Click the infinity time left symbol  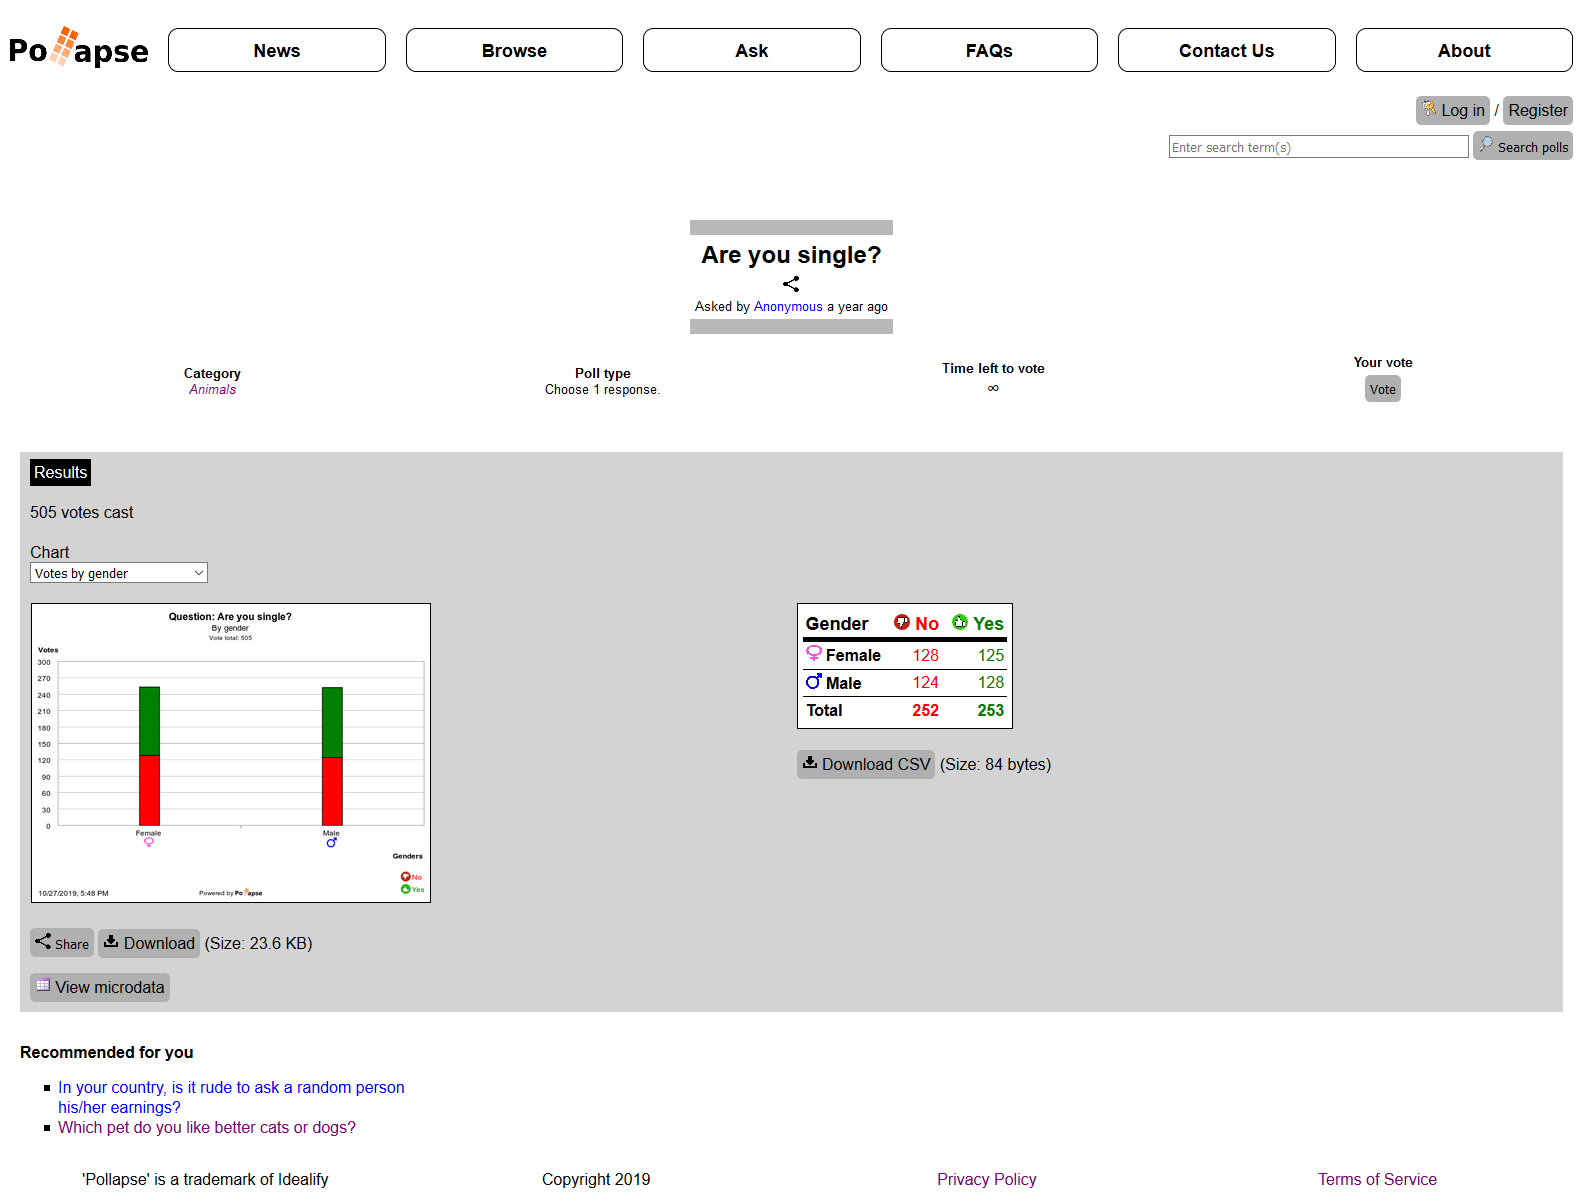click(993, 388)
